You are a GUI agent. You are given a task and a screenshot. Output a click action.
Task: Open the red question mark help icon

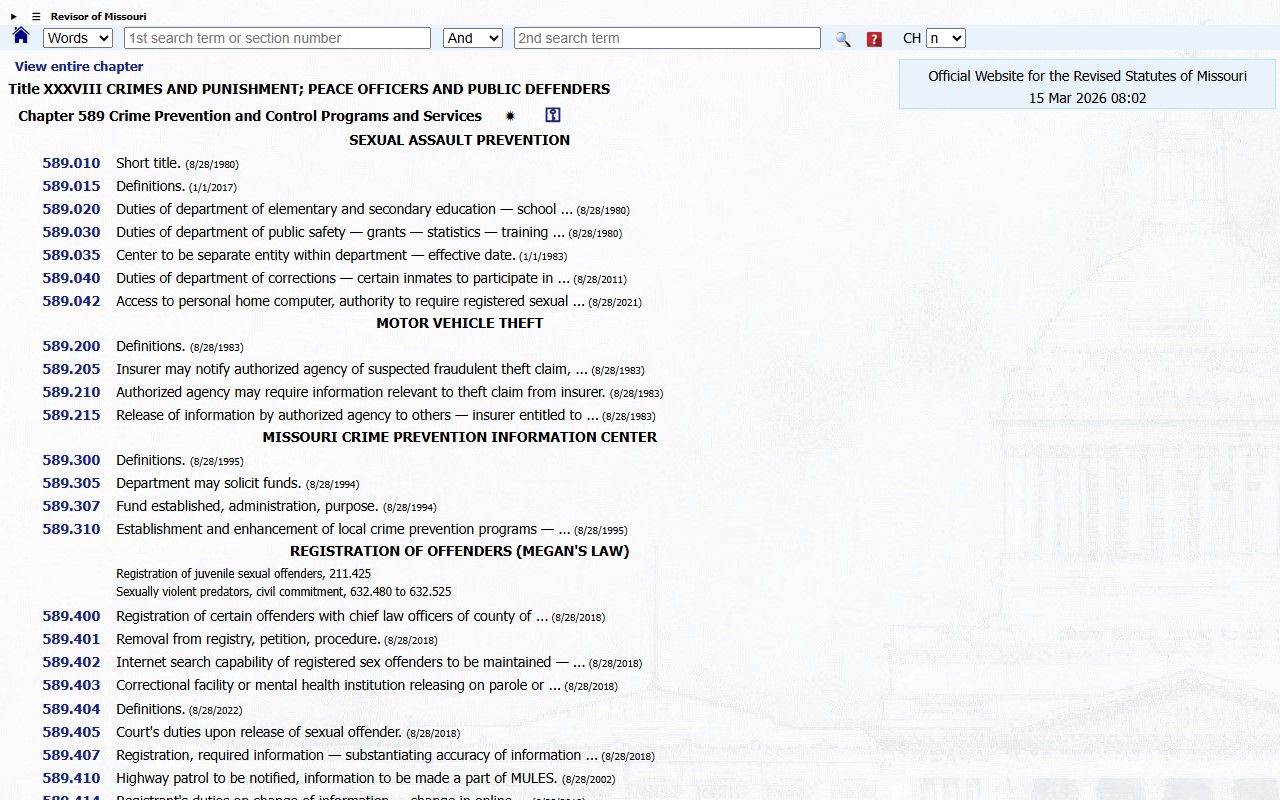click(874, 39)
